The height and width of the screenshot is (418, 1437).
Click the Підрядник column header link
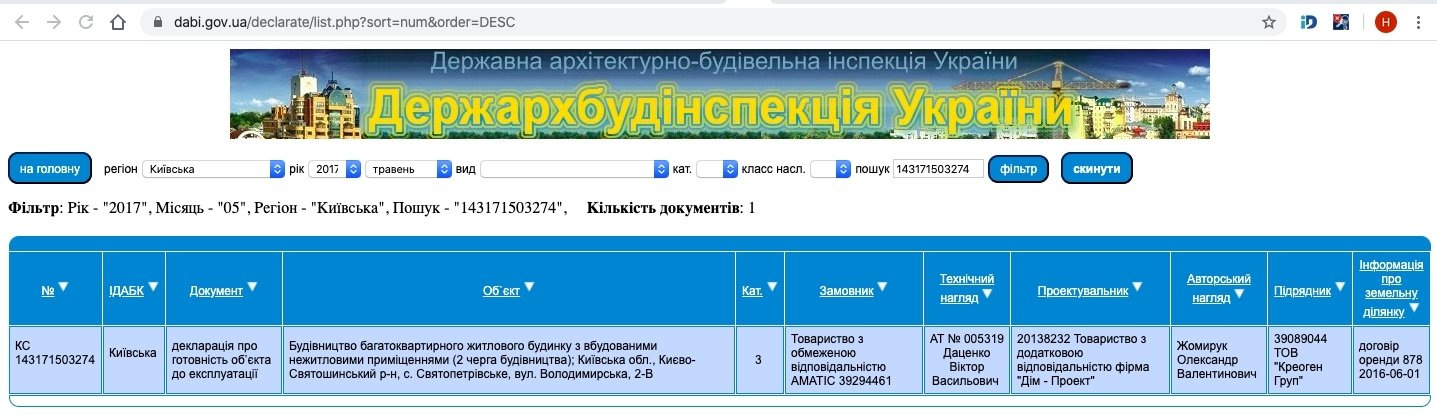click(x=1302, y=291)
